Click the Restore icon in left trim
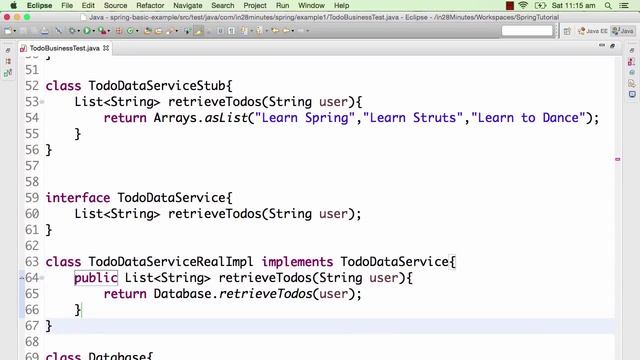 (8, 50)
